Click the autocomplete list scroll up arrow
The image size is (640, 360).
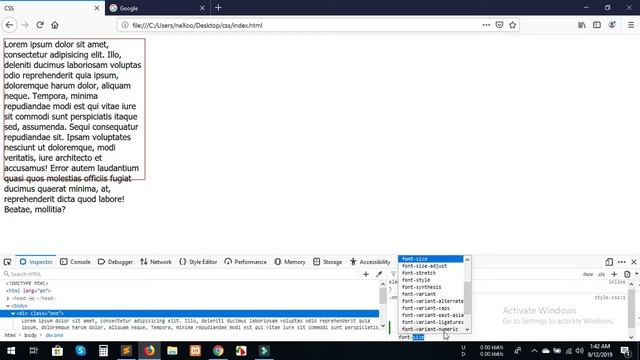tap(467, 260)
